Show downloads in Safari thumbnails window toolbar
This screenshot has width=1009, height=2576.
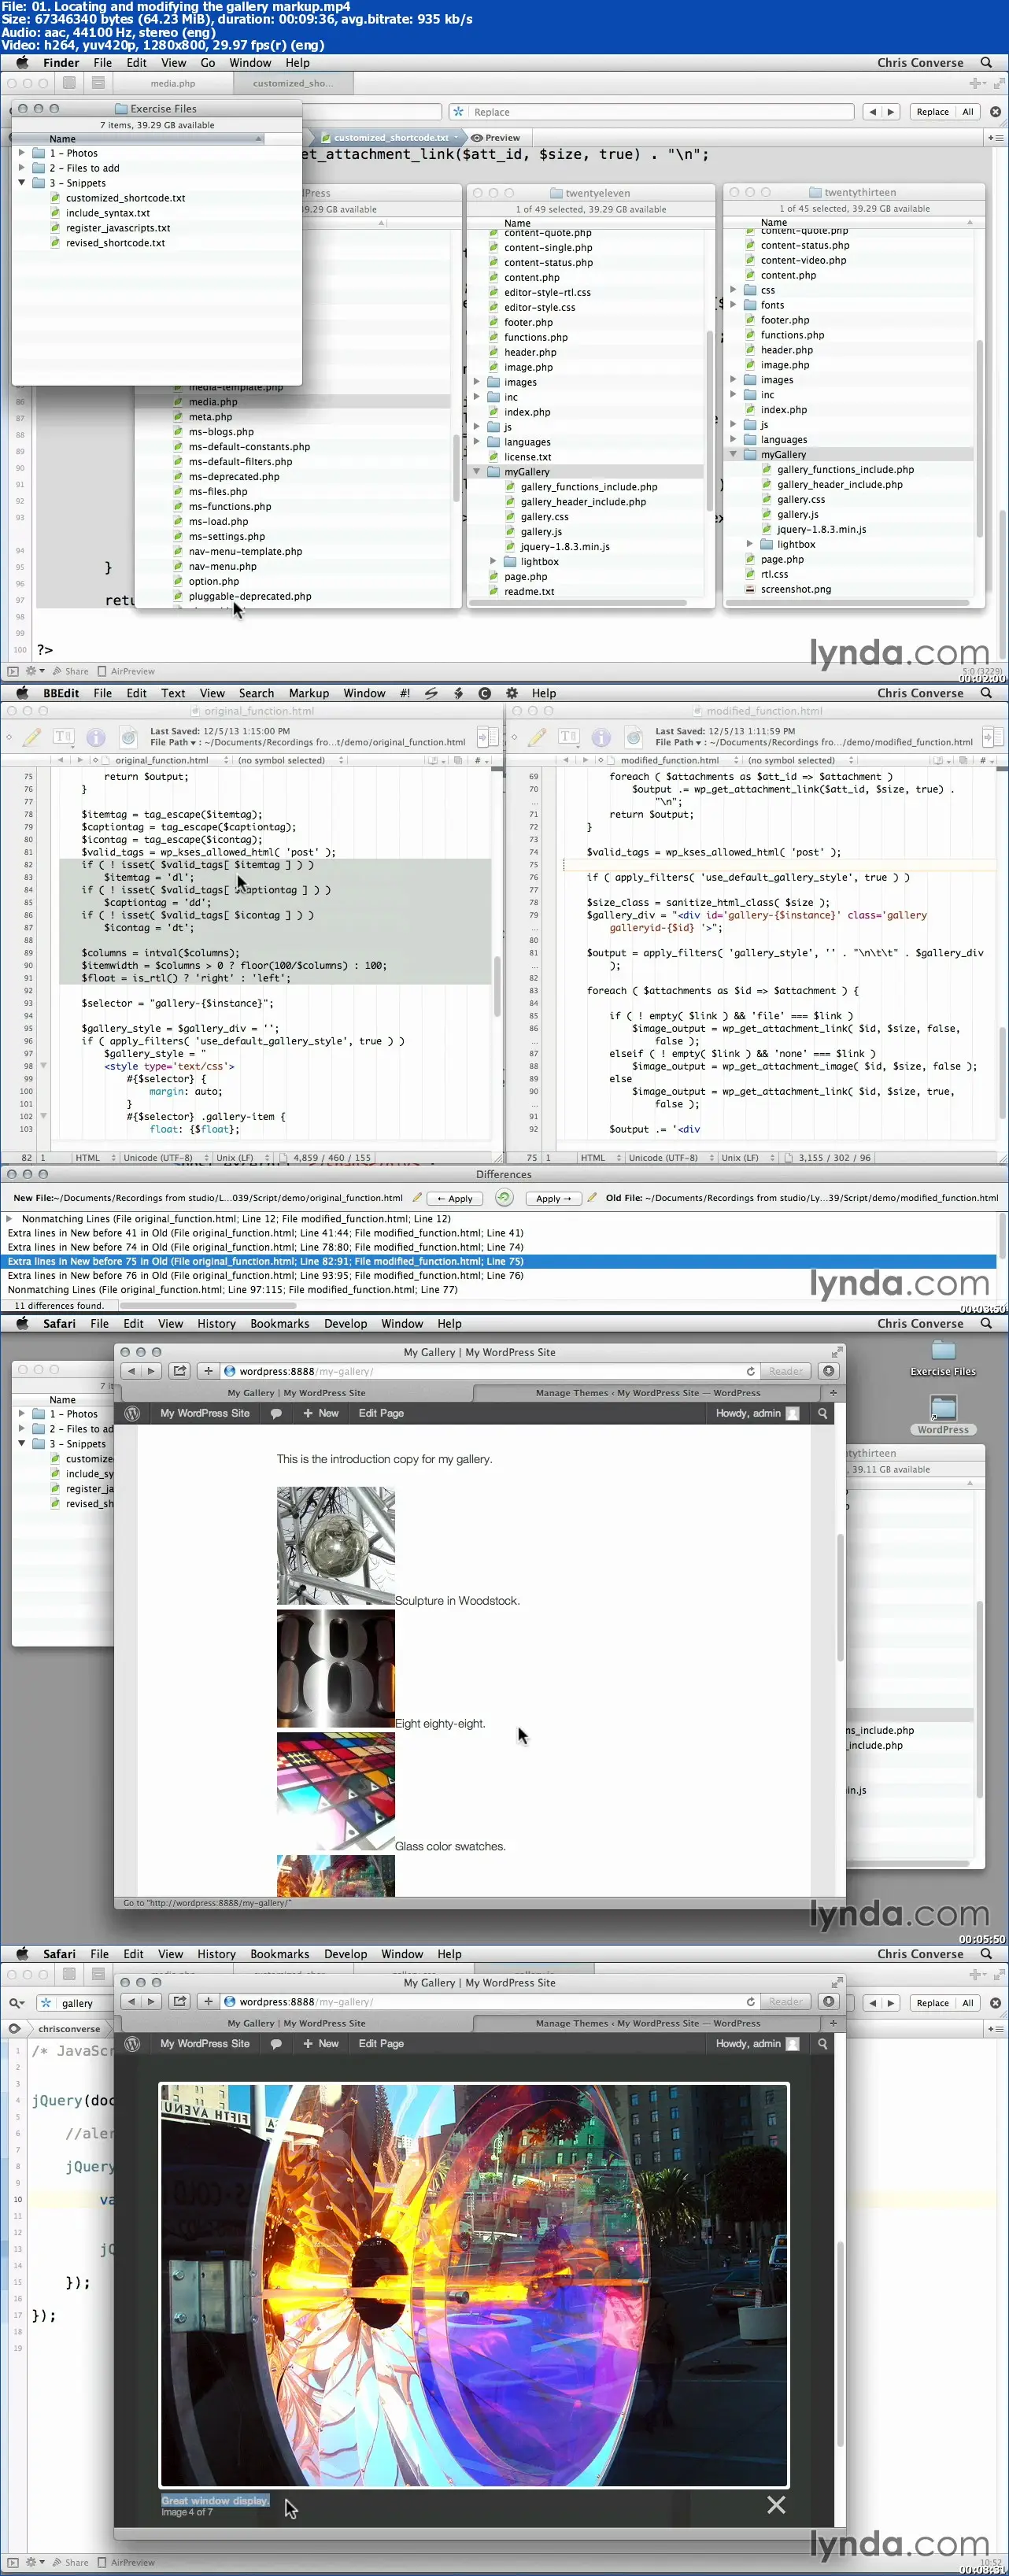(829, 1371)
